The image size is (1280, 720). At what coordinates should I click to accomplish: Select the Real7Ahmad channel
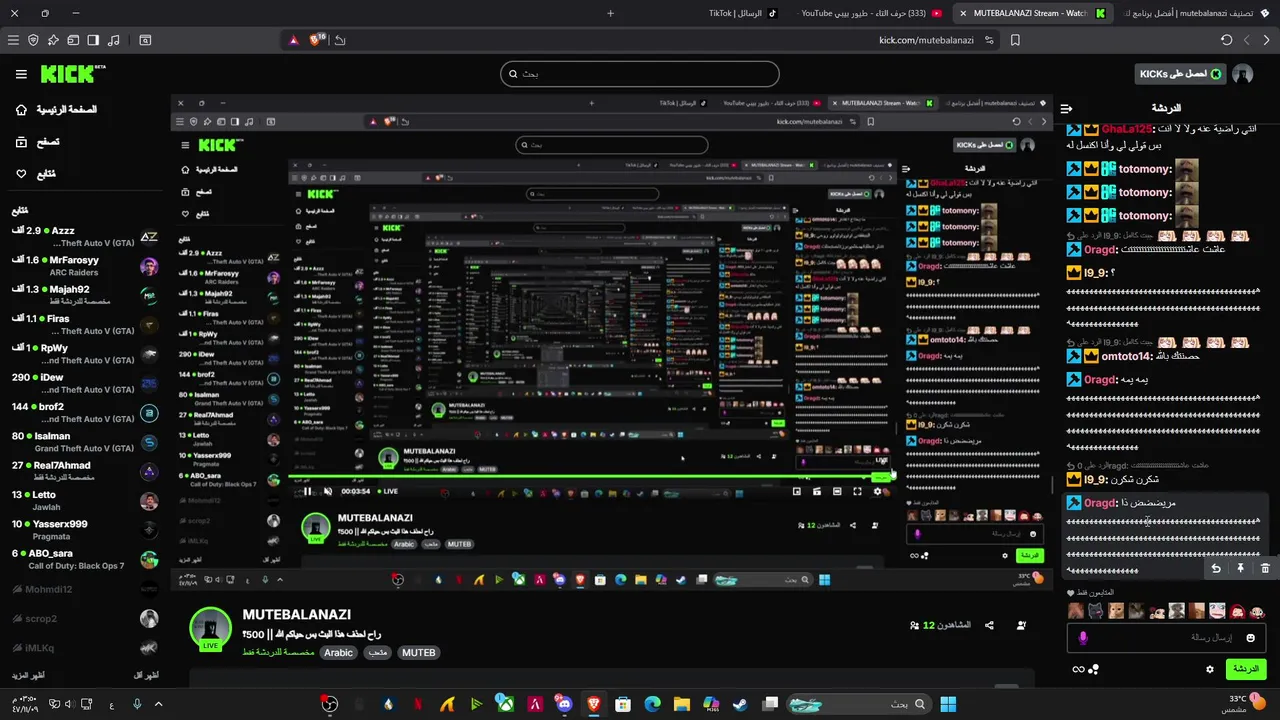pos(85,471)
